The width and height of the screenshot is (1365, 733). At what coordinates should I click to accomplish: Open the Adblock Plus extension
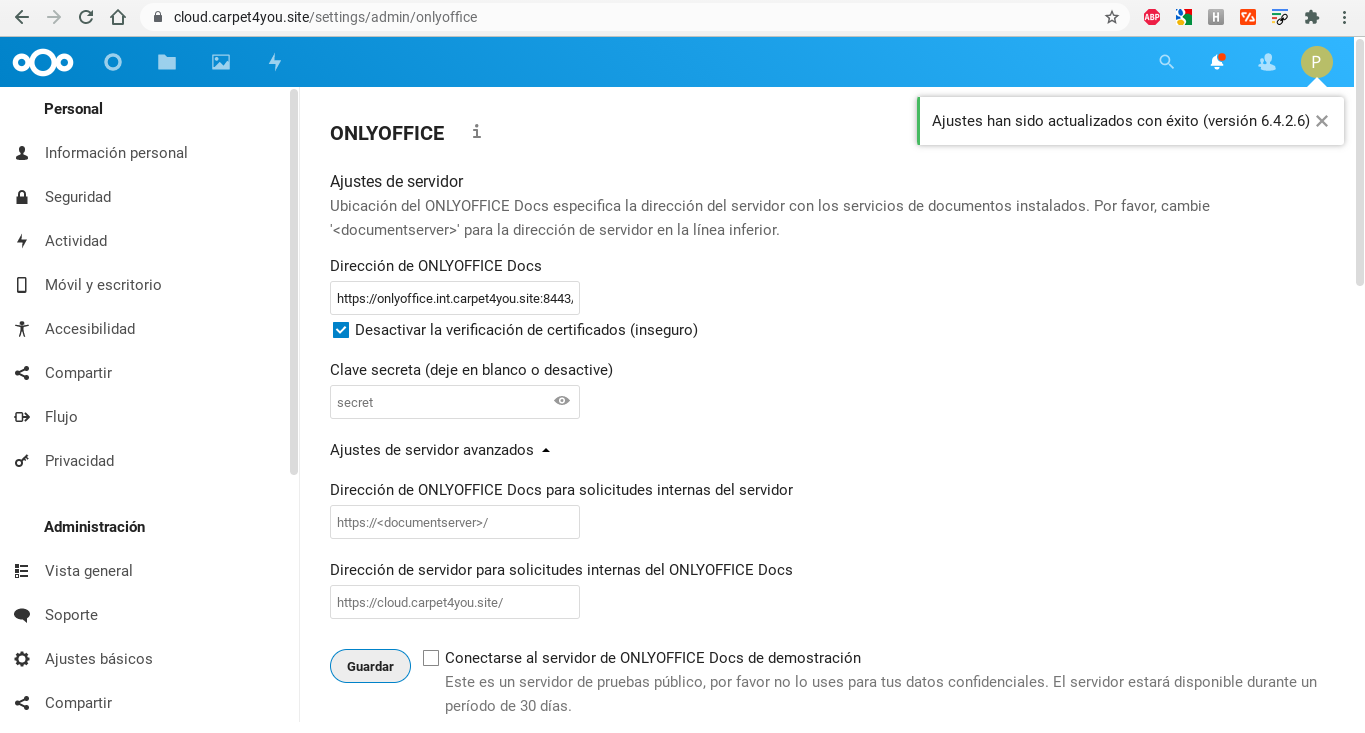tap(1152, 17)
